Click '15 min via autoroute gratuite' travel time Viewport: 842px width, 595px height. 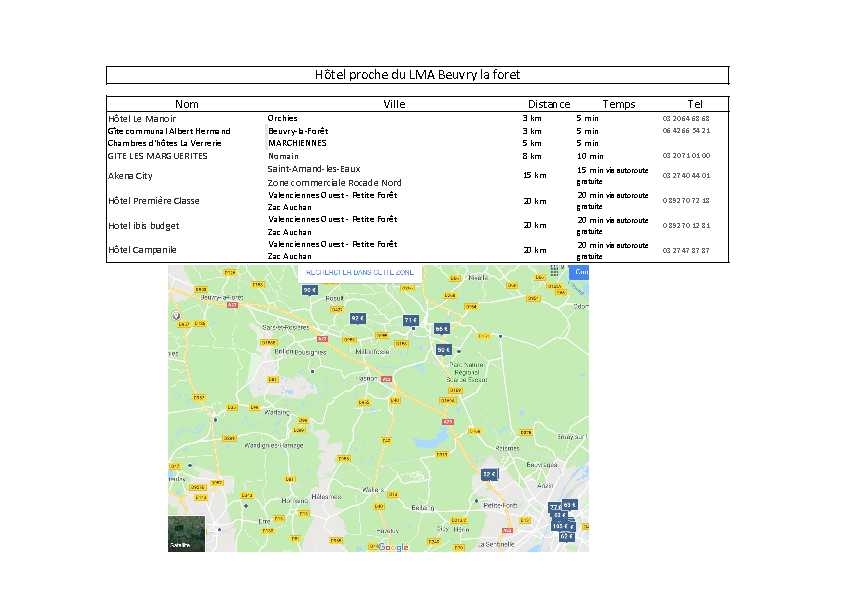point(613,176)
